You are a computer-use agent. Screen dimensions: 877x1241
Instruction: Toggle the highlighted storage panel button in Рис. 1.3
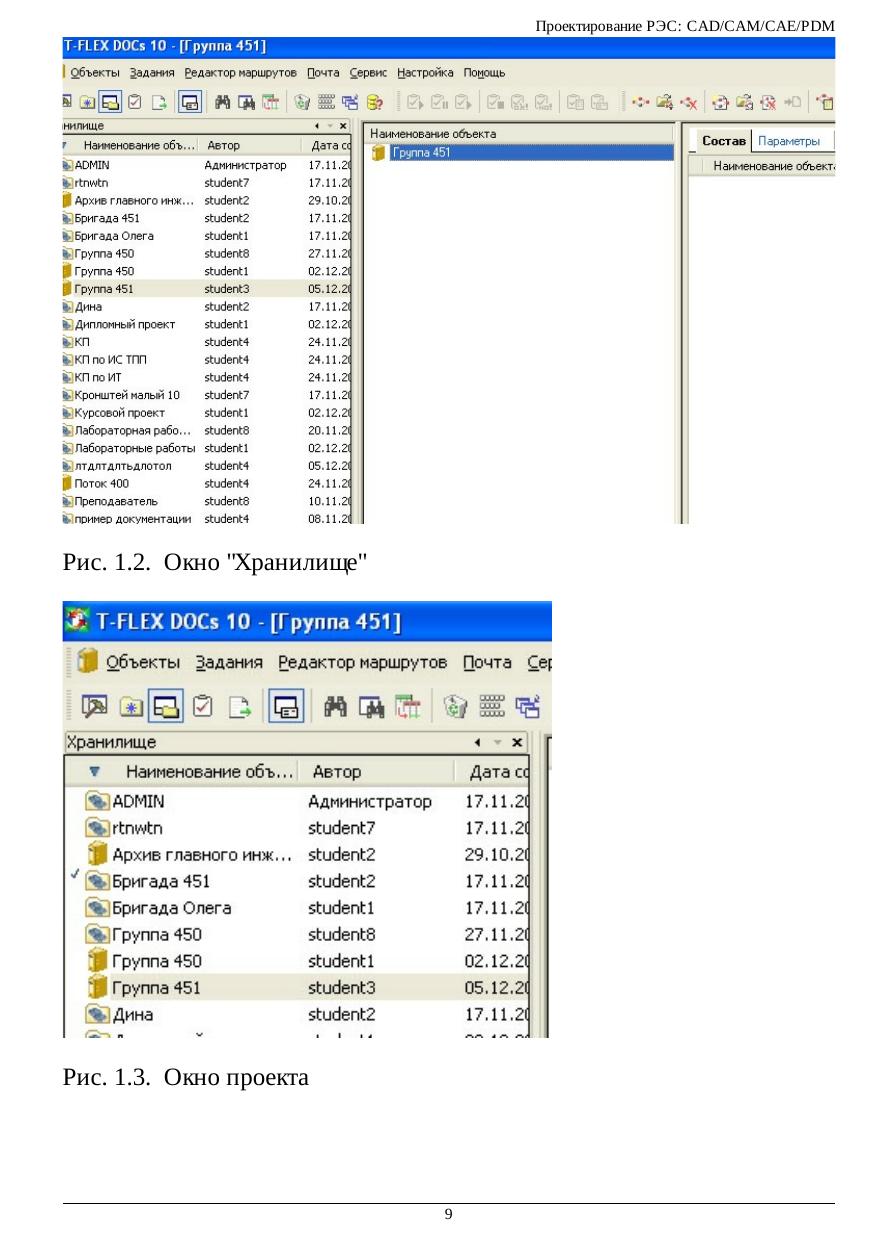click(x=166, y=707)
